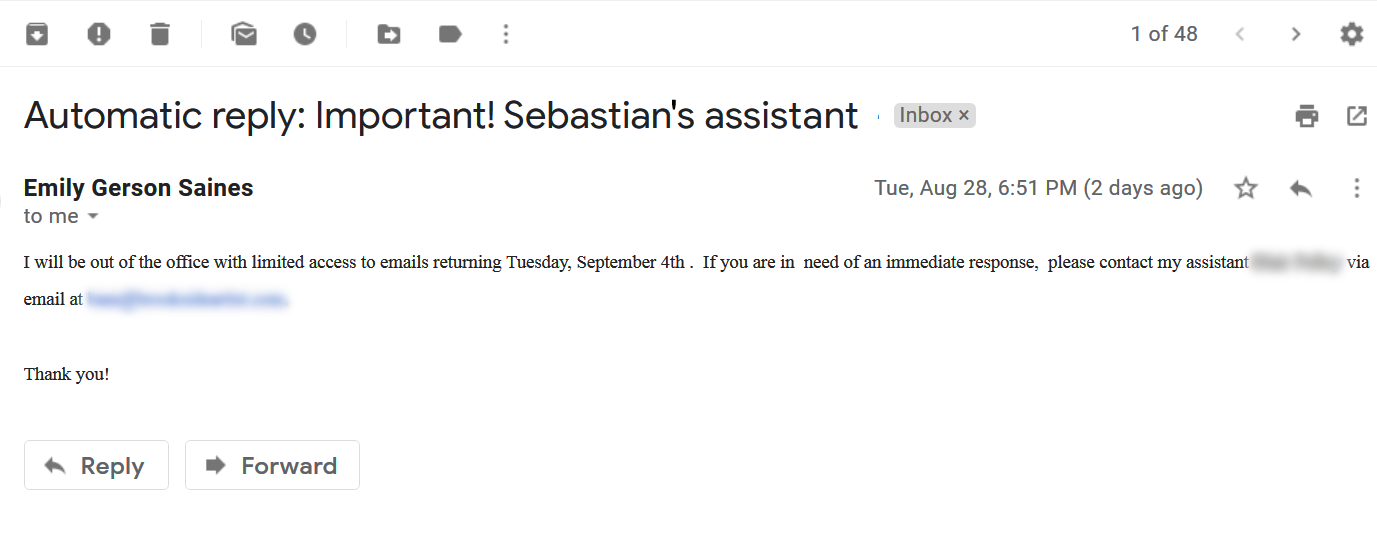
Task: Open the toolbar's three-dot More menu
Action: tap(506, 34)
